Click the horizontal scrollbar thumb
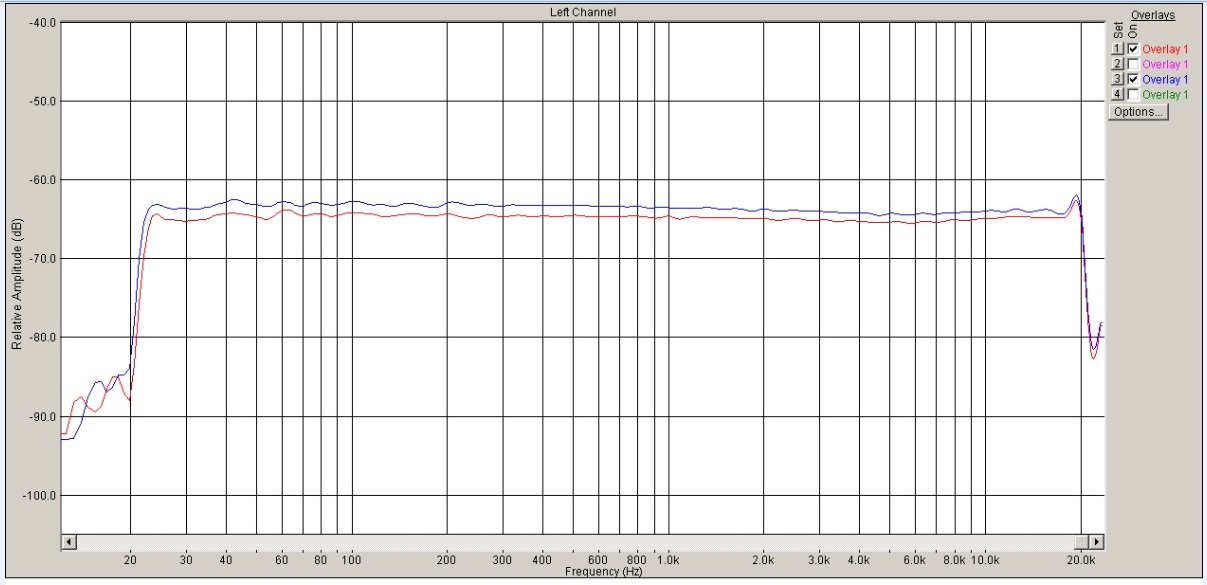This screenshot has width=1207, height=585. coord(1083,542)
